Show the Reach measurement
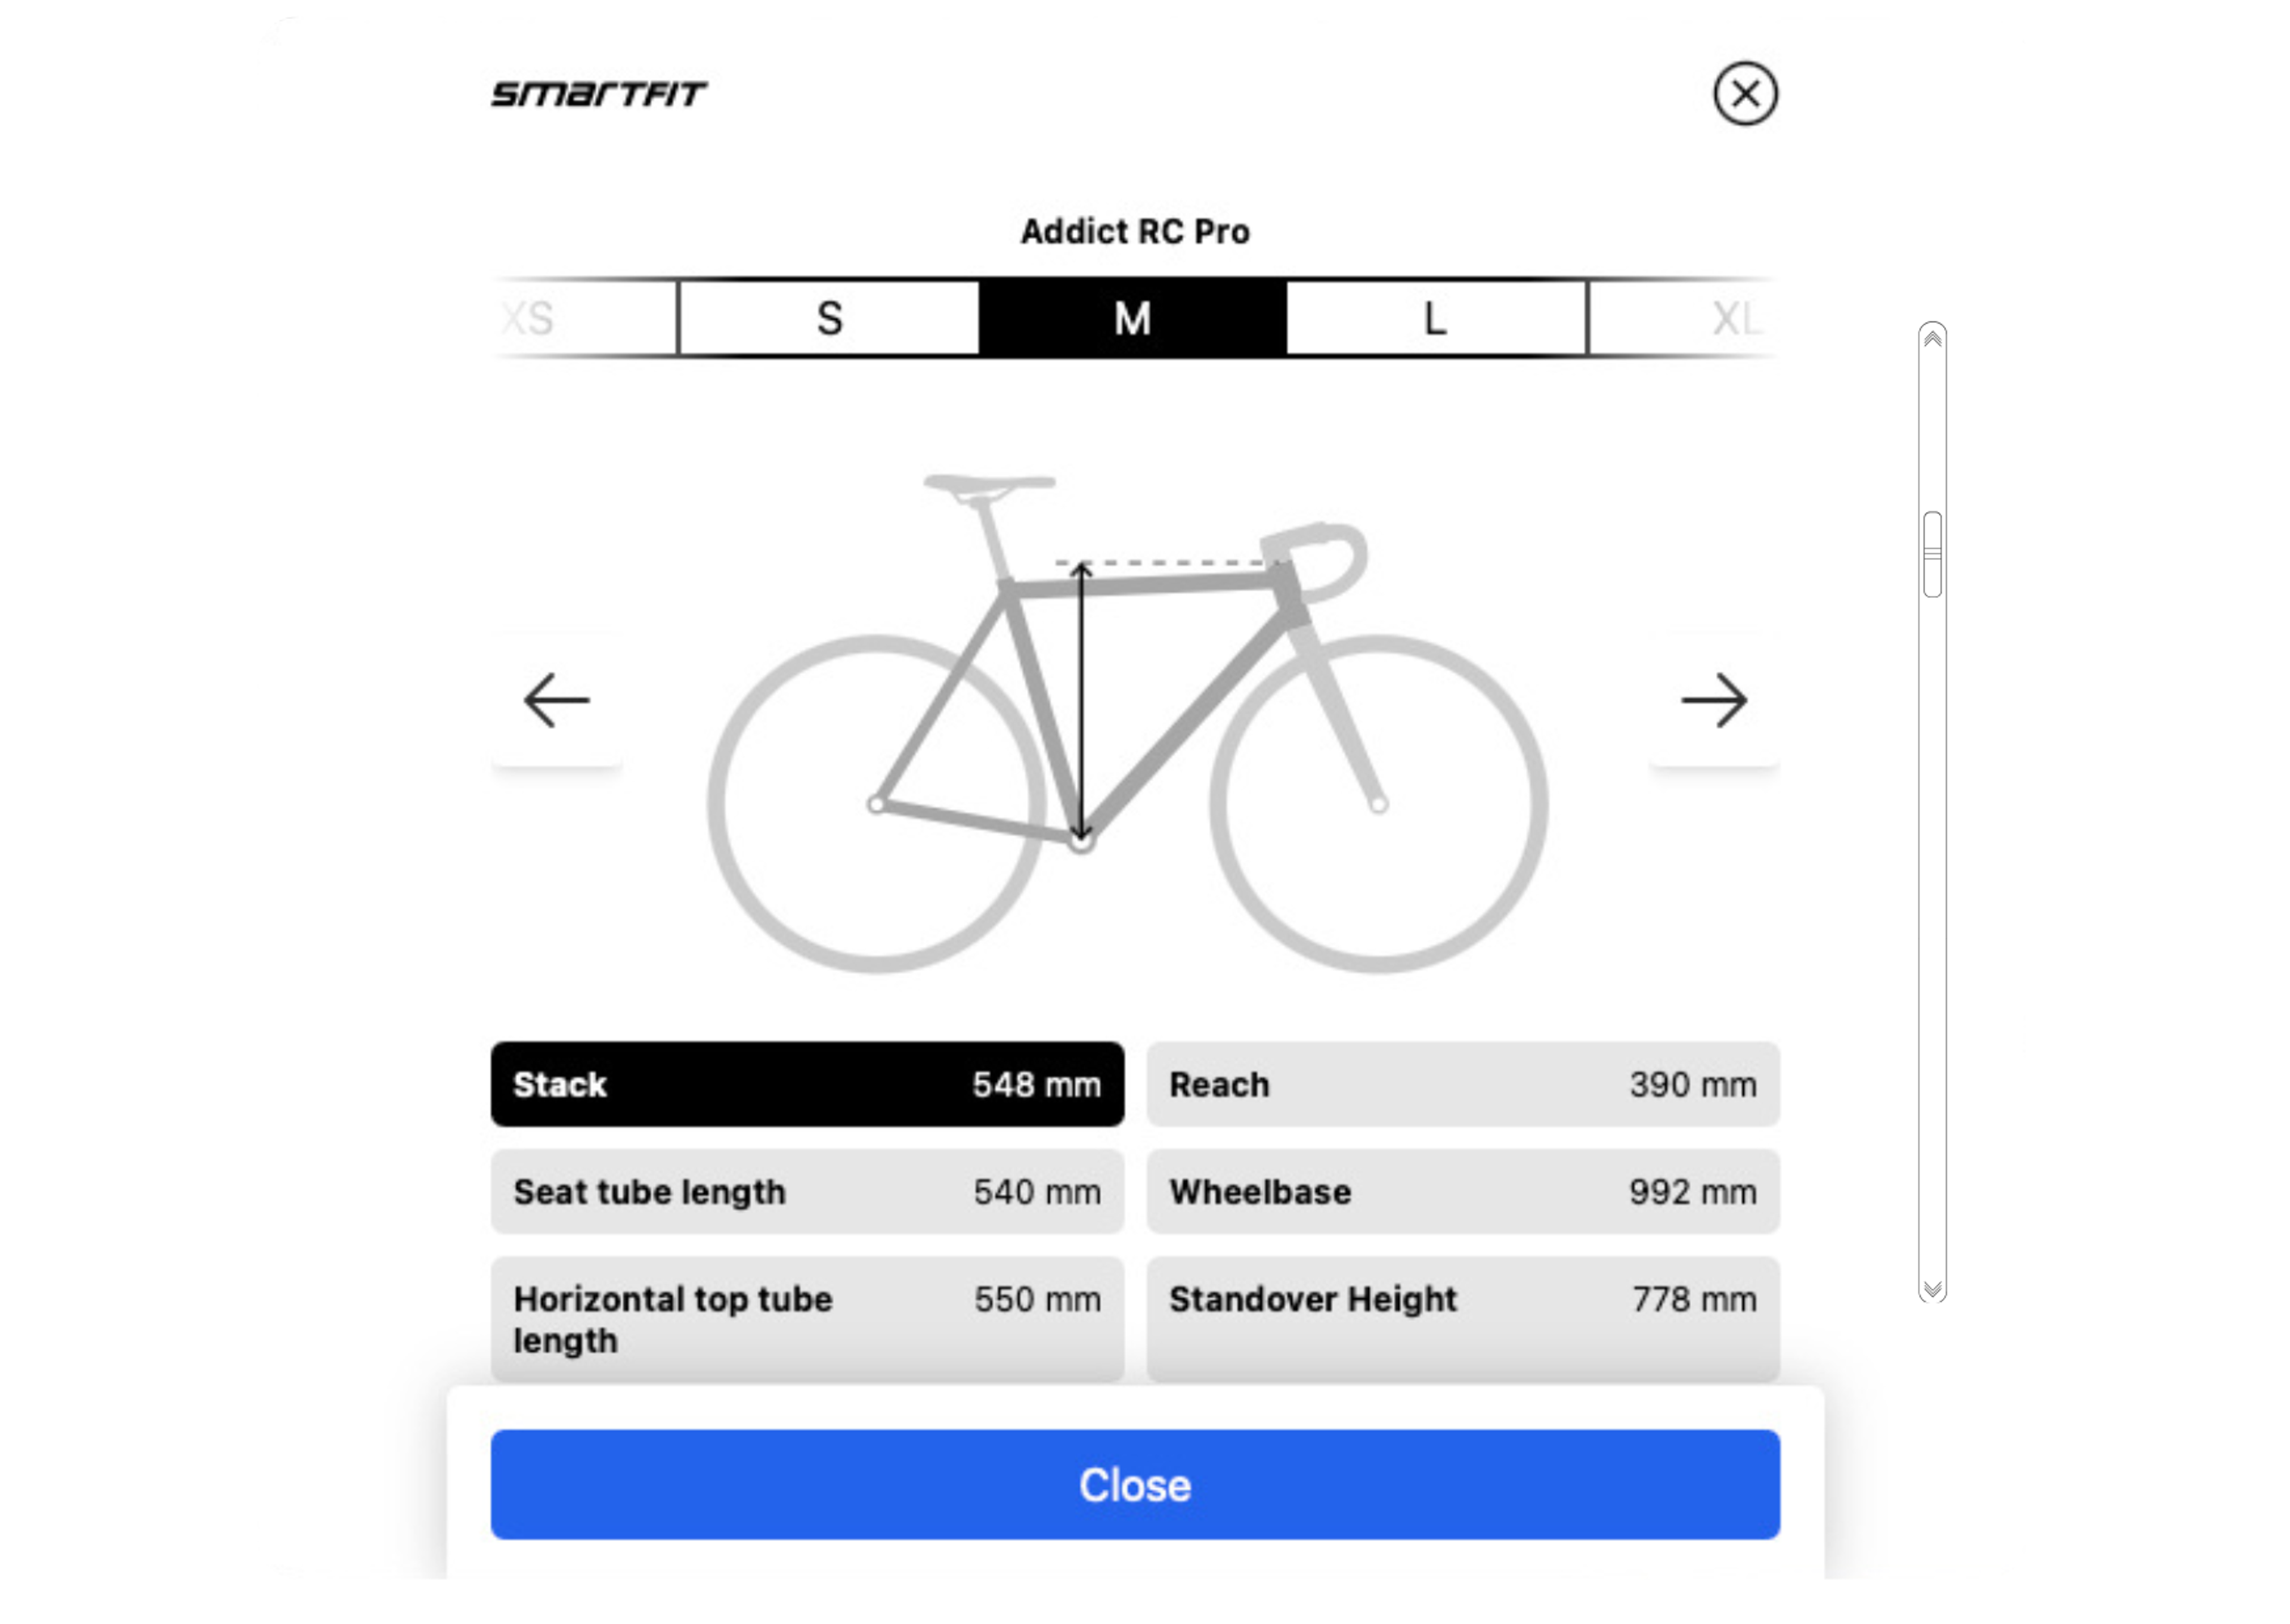 (x=1463, y=1085)
